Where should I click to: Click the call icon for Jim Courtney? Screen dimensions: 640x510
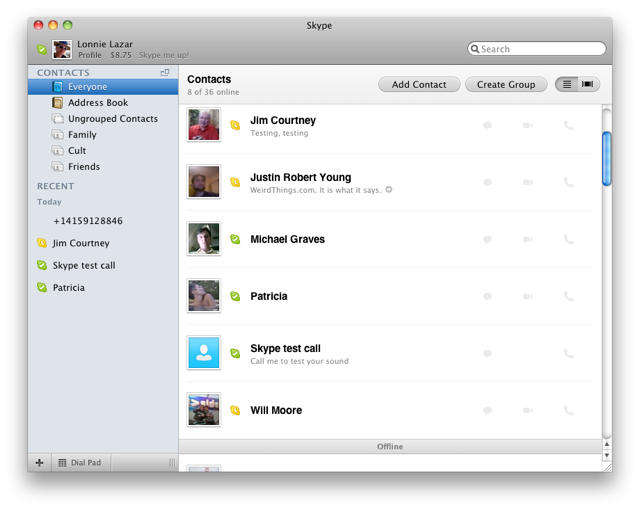[568, 126]
